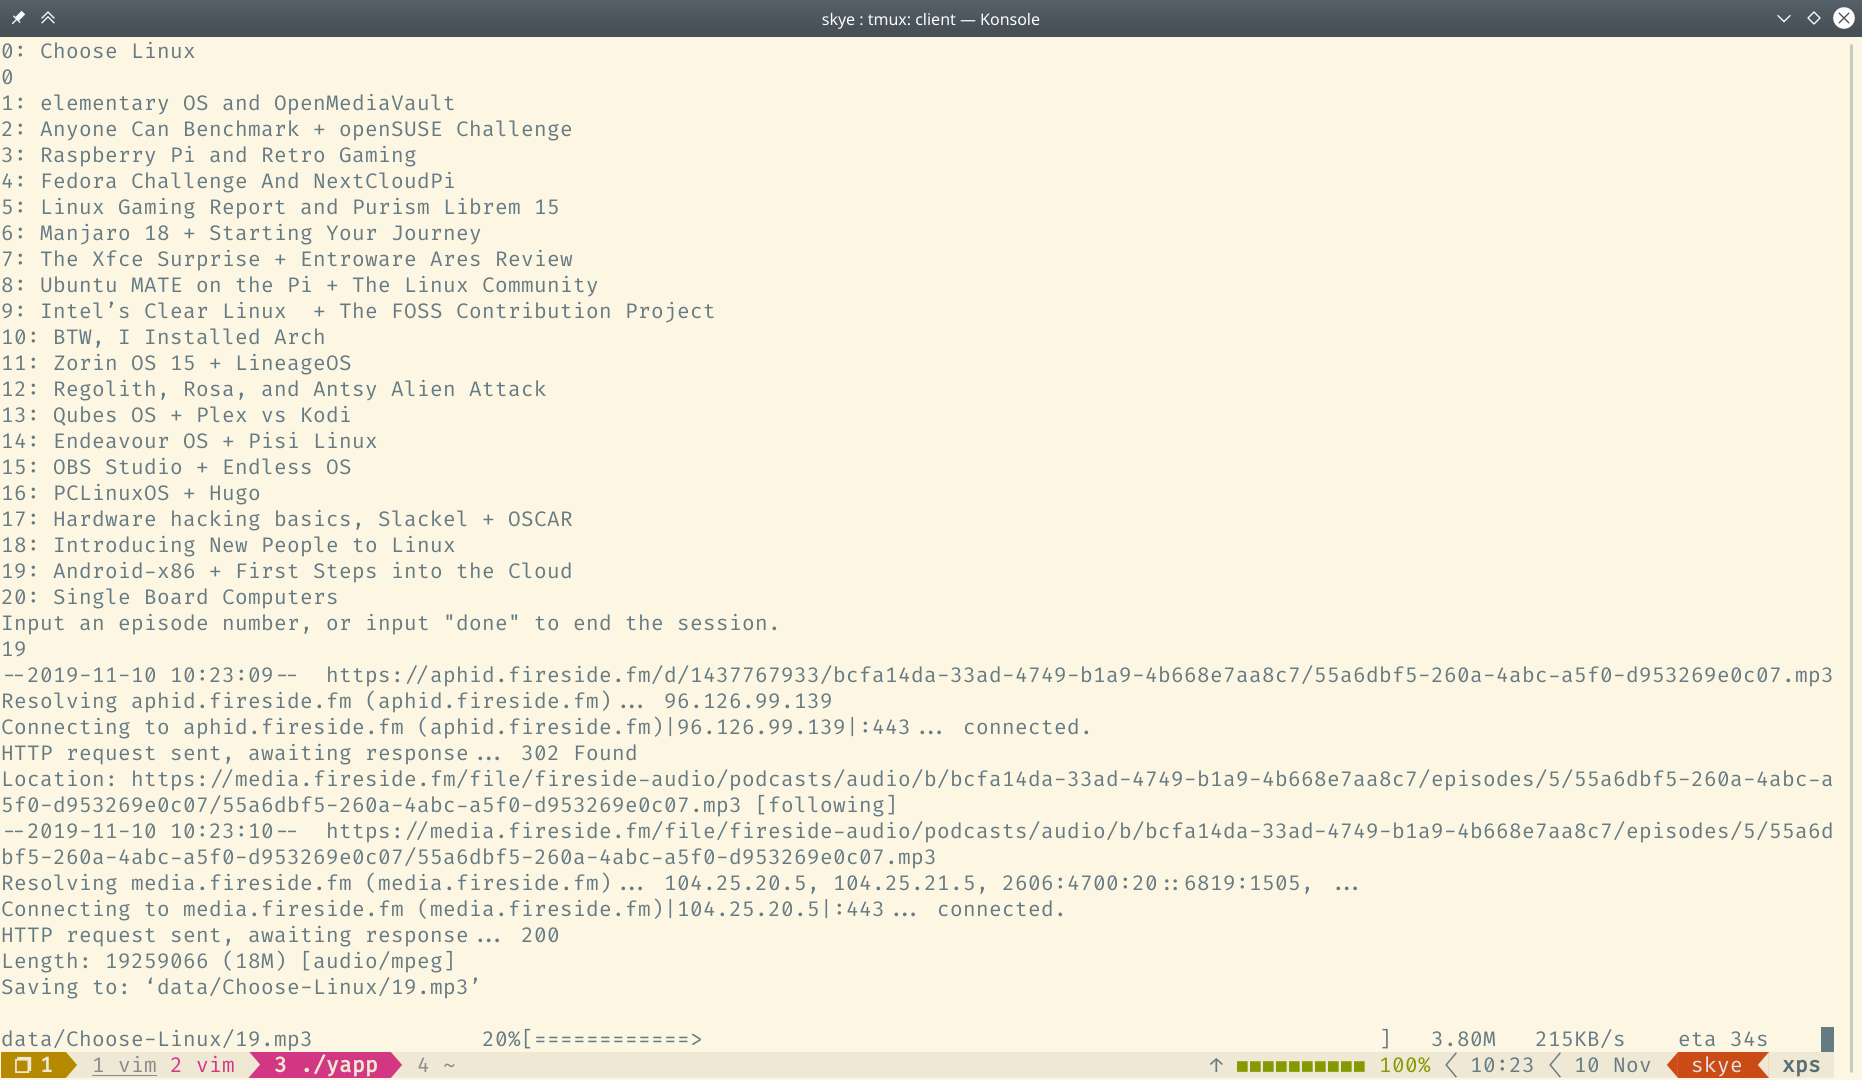Click the 20% progress percentage
1862x1080 pixels.
[501, 1039]
